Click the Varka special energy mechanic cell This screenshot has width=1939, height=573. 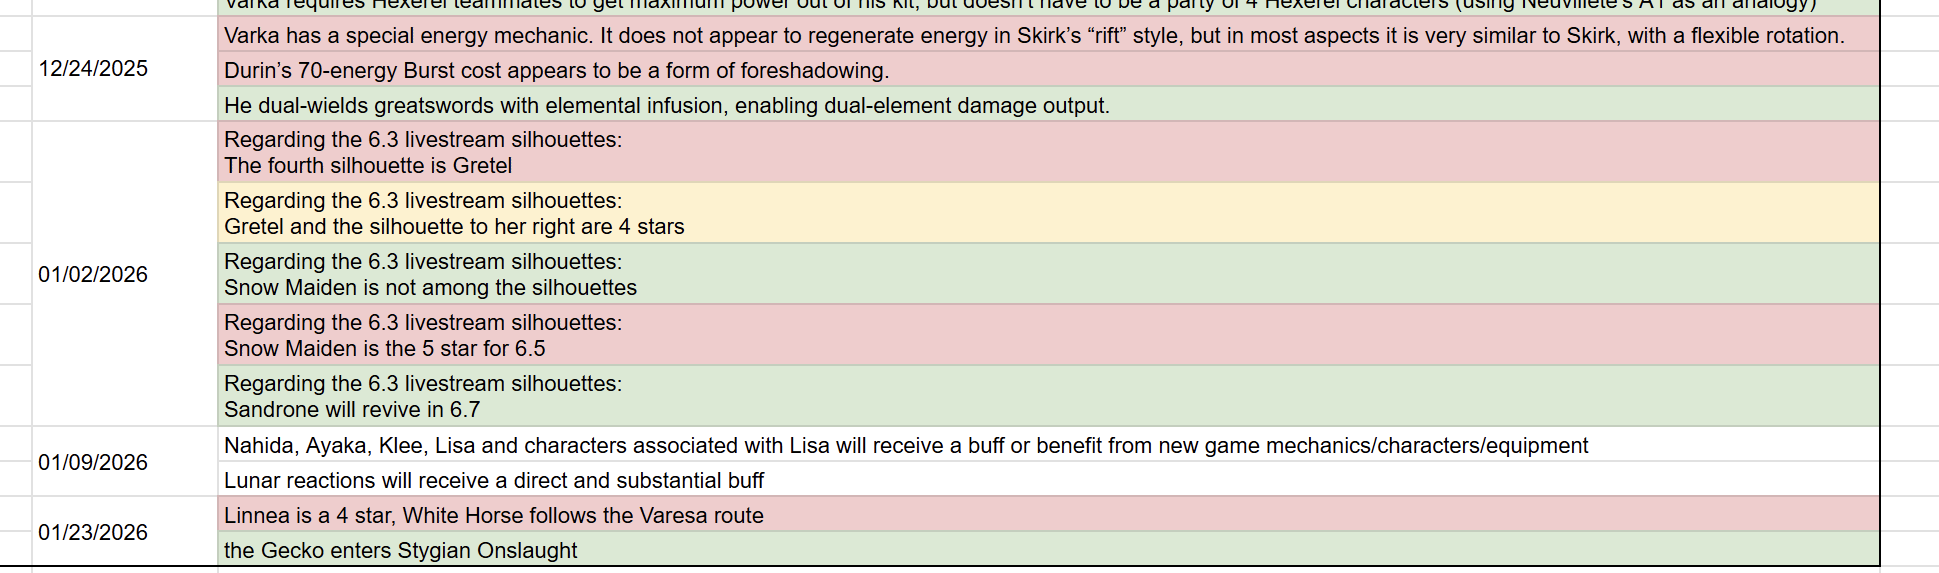(1048, 35)
